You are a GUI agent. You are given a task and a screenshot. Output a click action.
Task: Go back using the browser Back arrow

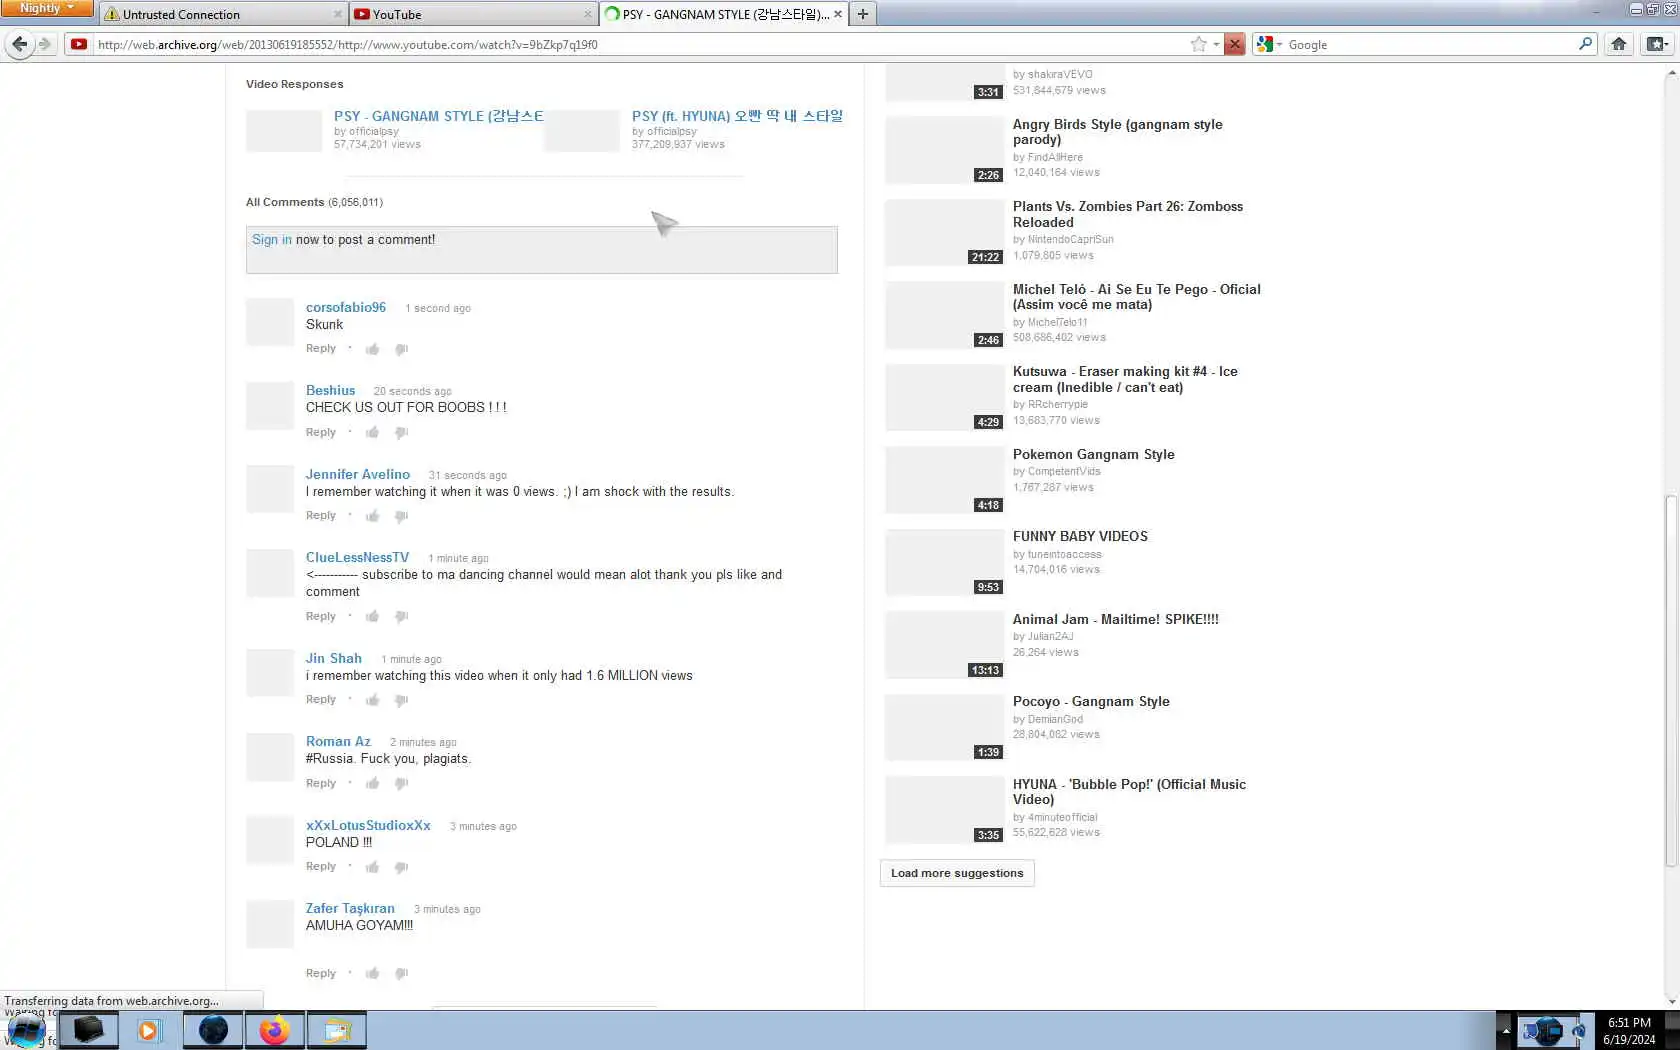[19, 44]
